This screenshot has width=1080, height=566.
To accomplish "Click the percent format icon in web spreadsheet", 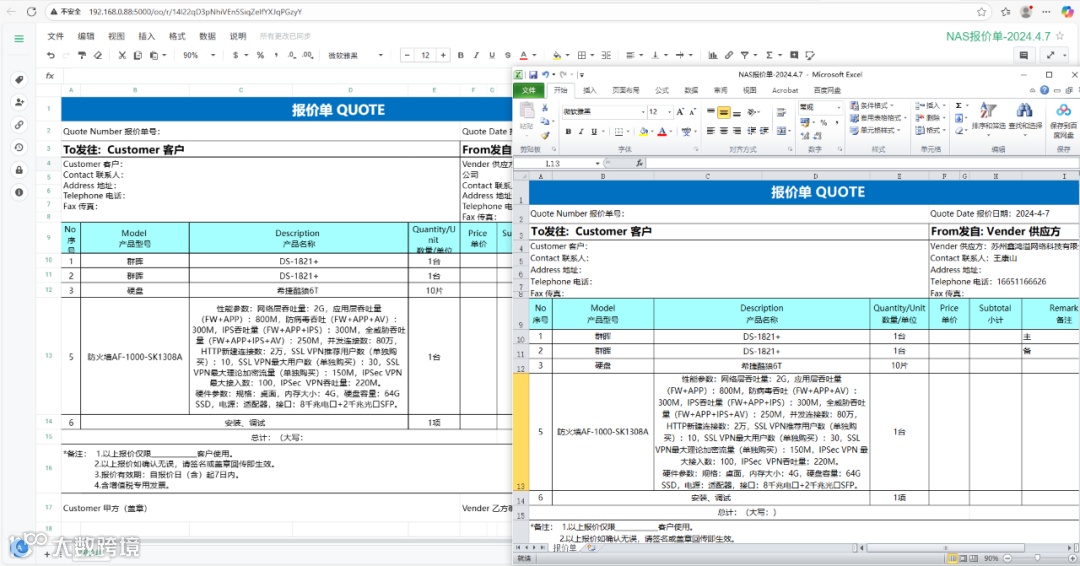I will 260,55.
